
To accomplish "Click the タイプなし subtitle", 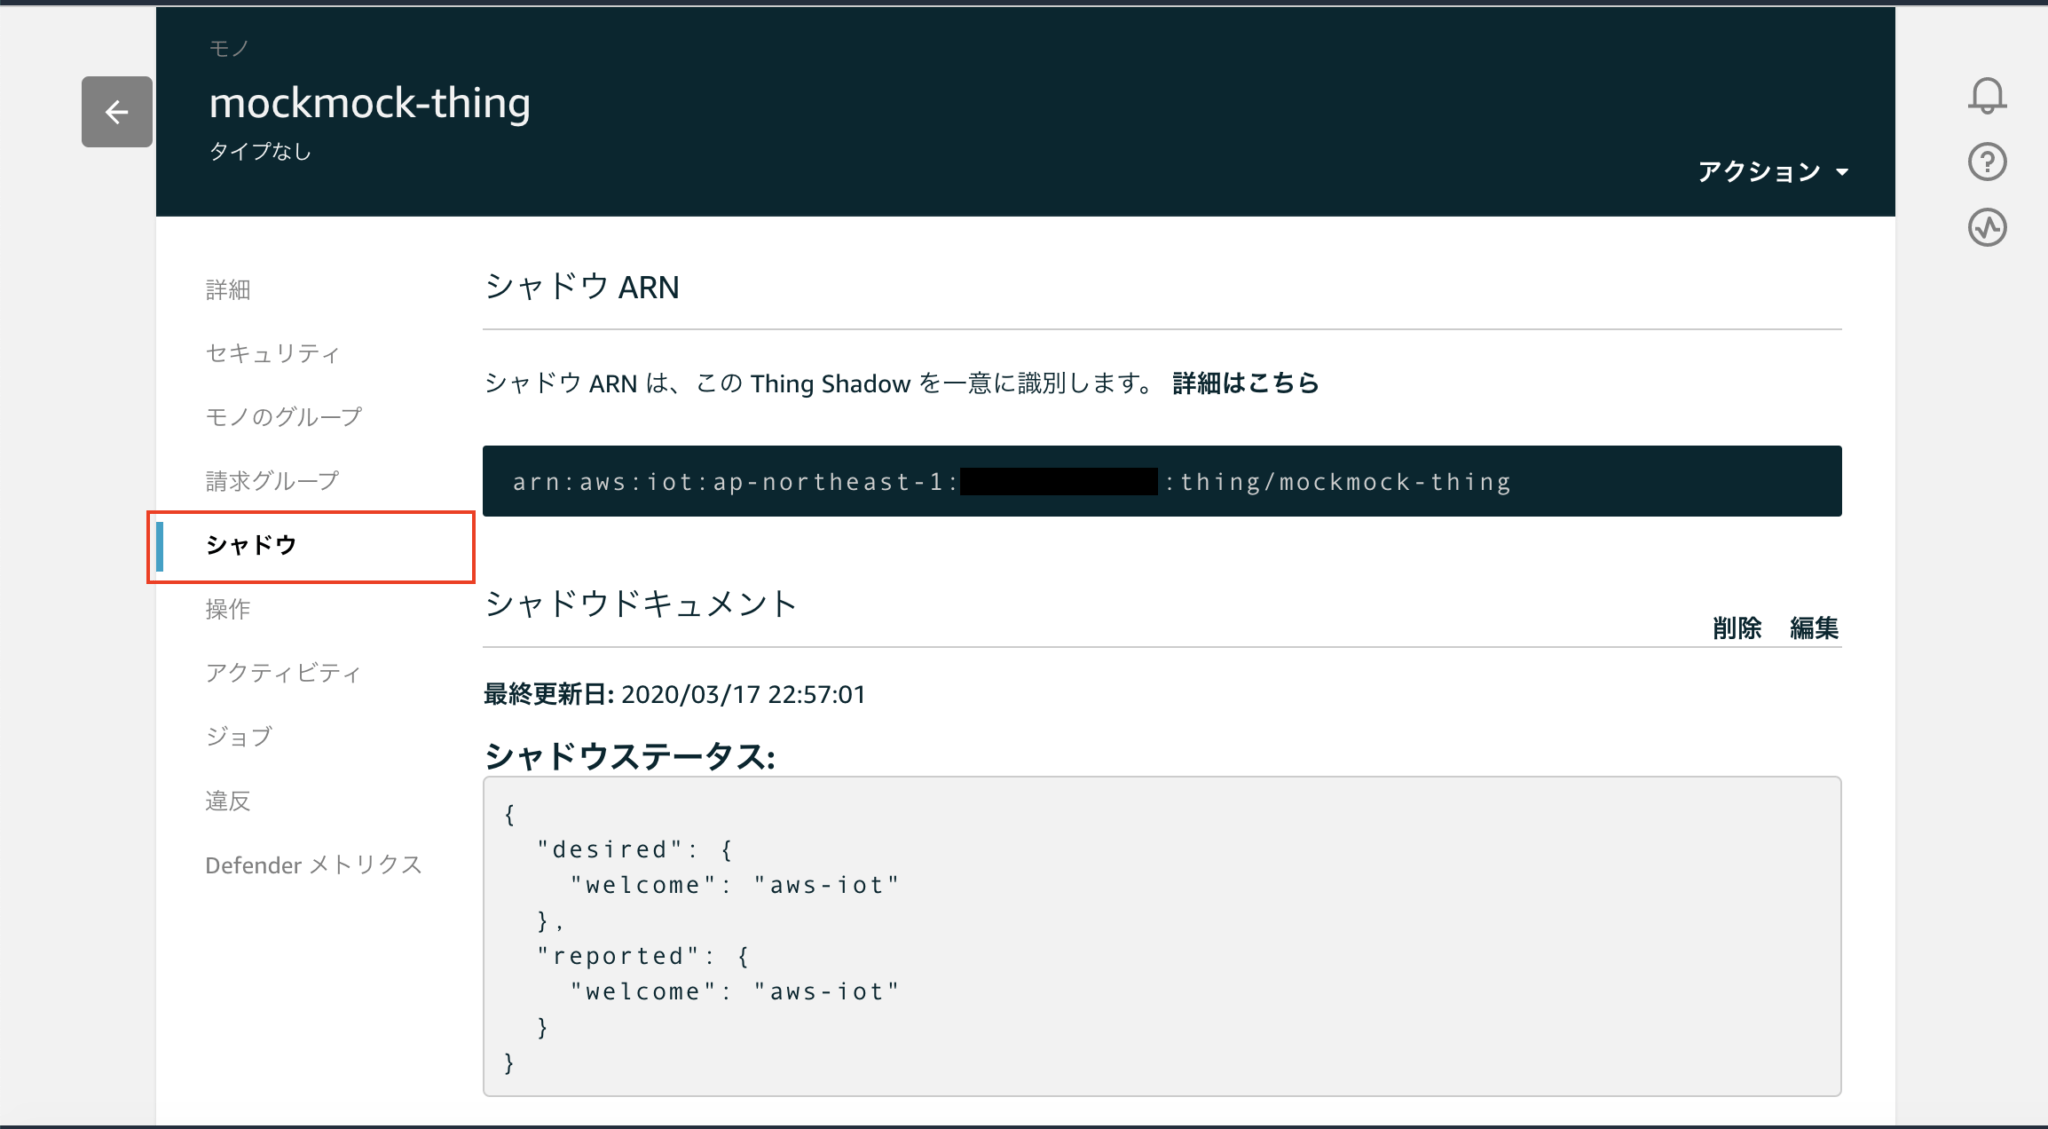I will (260, 151).
